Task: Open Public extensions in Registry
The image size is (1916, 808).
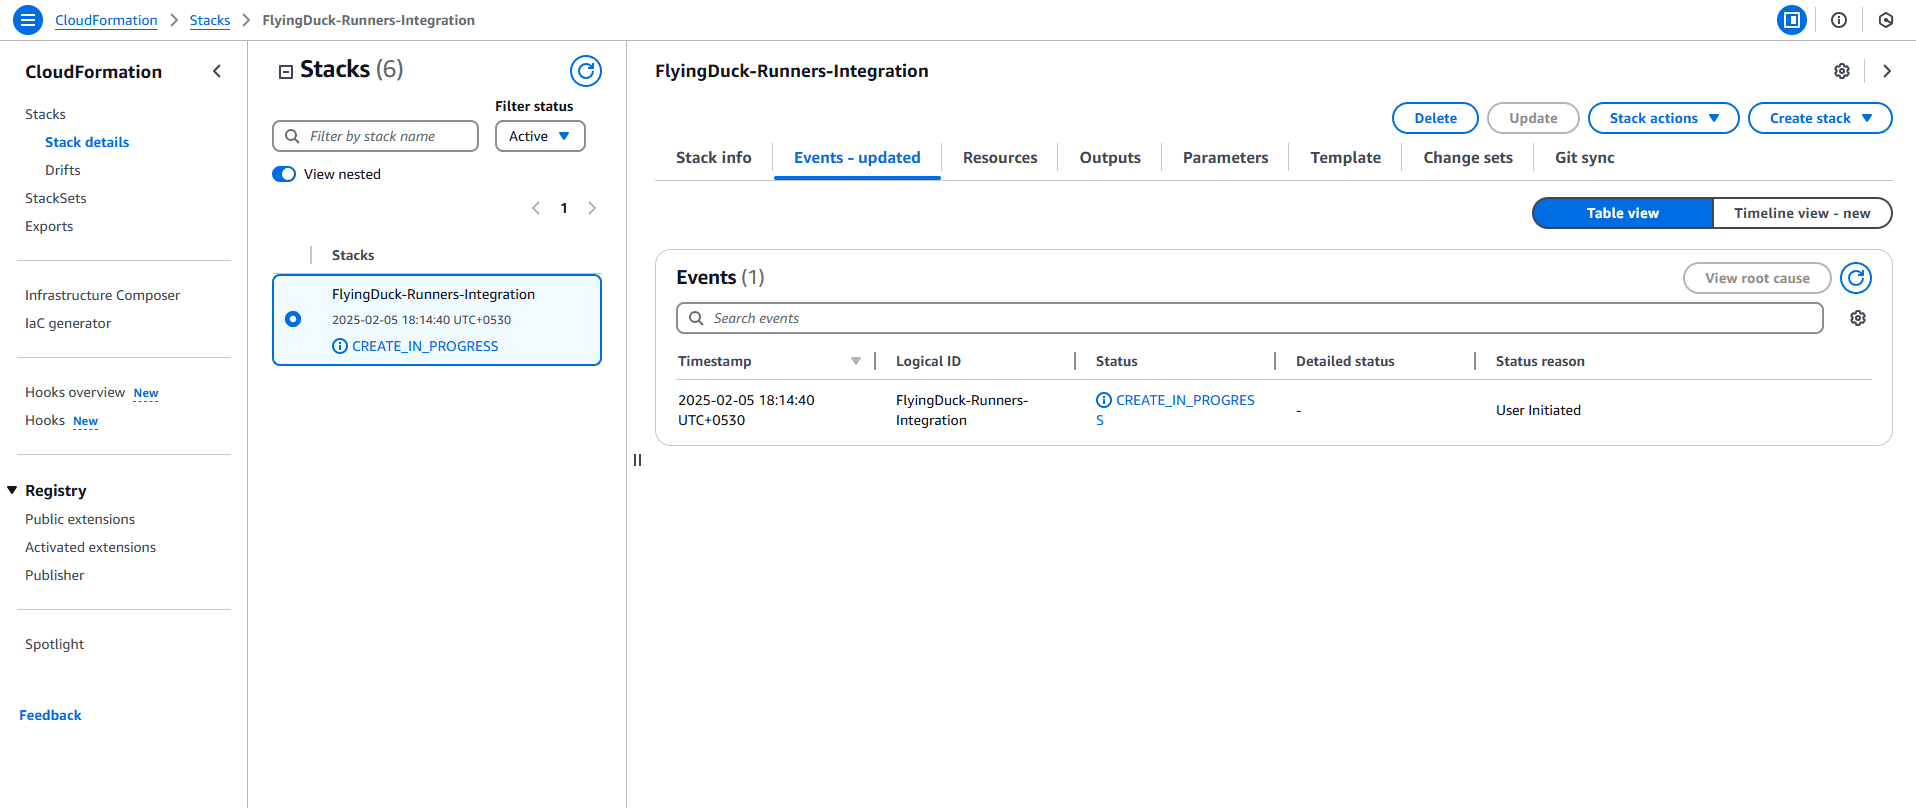Action: [80, 519]
